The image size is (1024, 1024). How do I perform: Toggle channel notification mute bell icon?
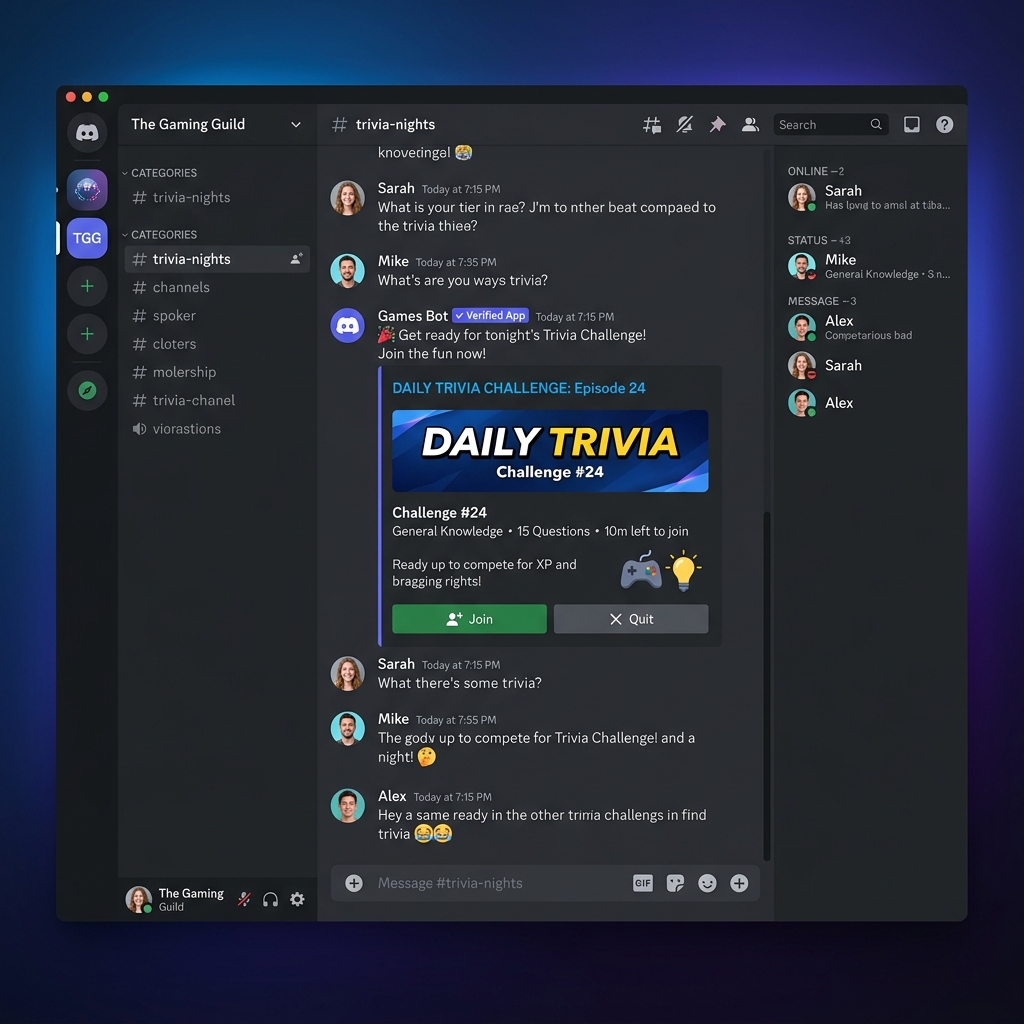click(x=684, y=124)
